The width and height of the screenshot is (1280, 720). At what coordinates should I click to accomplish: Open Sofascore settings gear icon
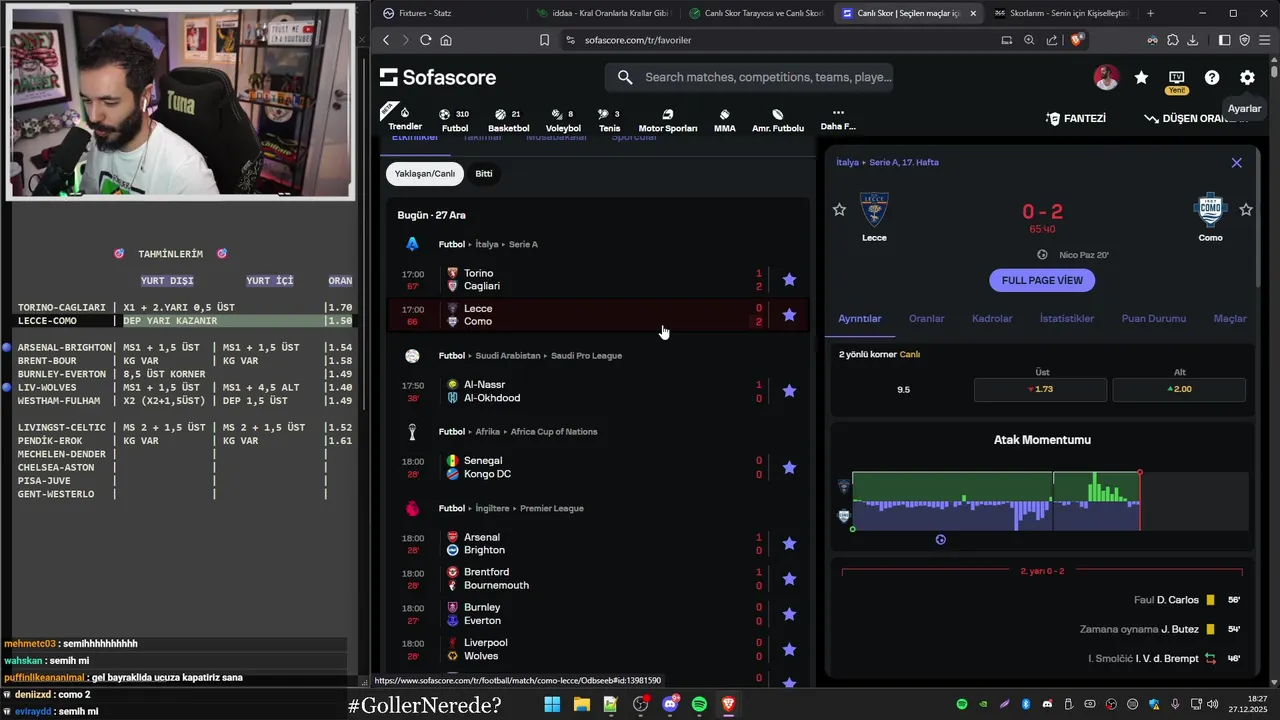1247,77
